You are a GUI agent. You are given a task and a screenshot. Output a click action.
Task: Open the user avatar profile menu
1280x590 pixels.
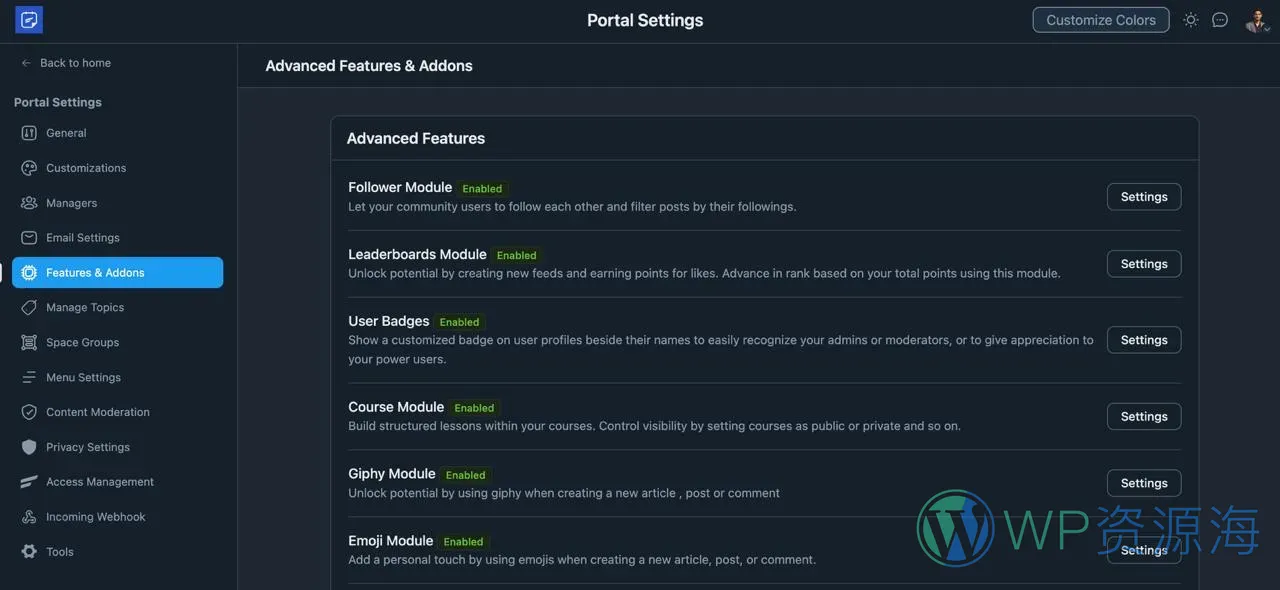point(1256,20)
